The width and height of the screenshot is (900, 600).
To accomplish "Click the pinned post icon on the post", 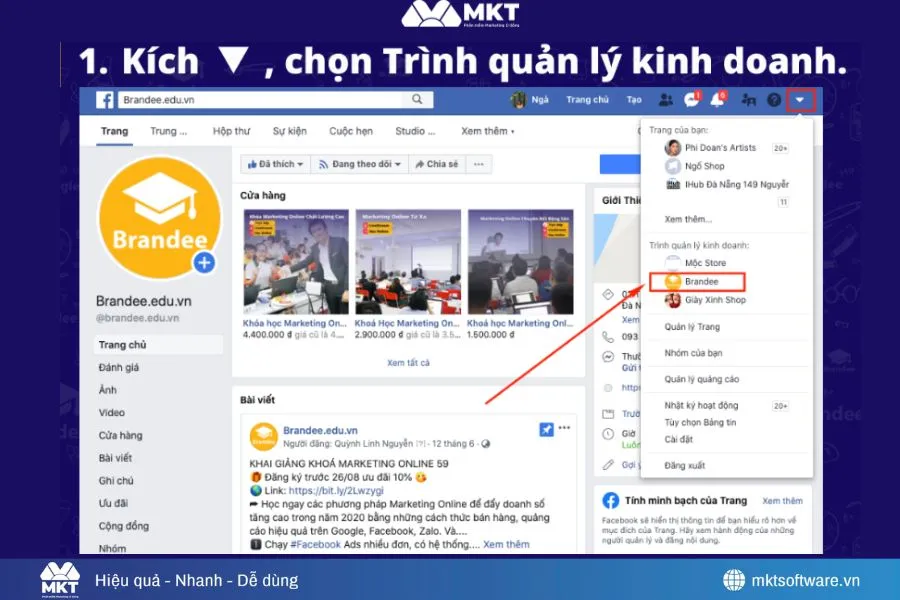I will click(x=546, y=427).
